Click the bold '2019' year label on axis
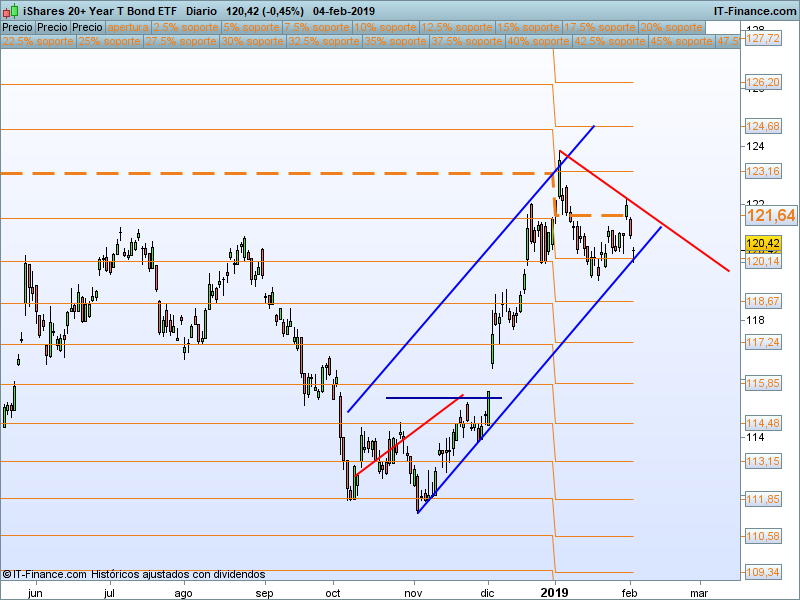Image resolution: width=800 pixels, height=600 pixels. click(554, 592)
